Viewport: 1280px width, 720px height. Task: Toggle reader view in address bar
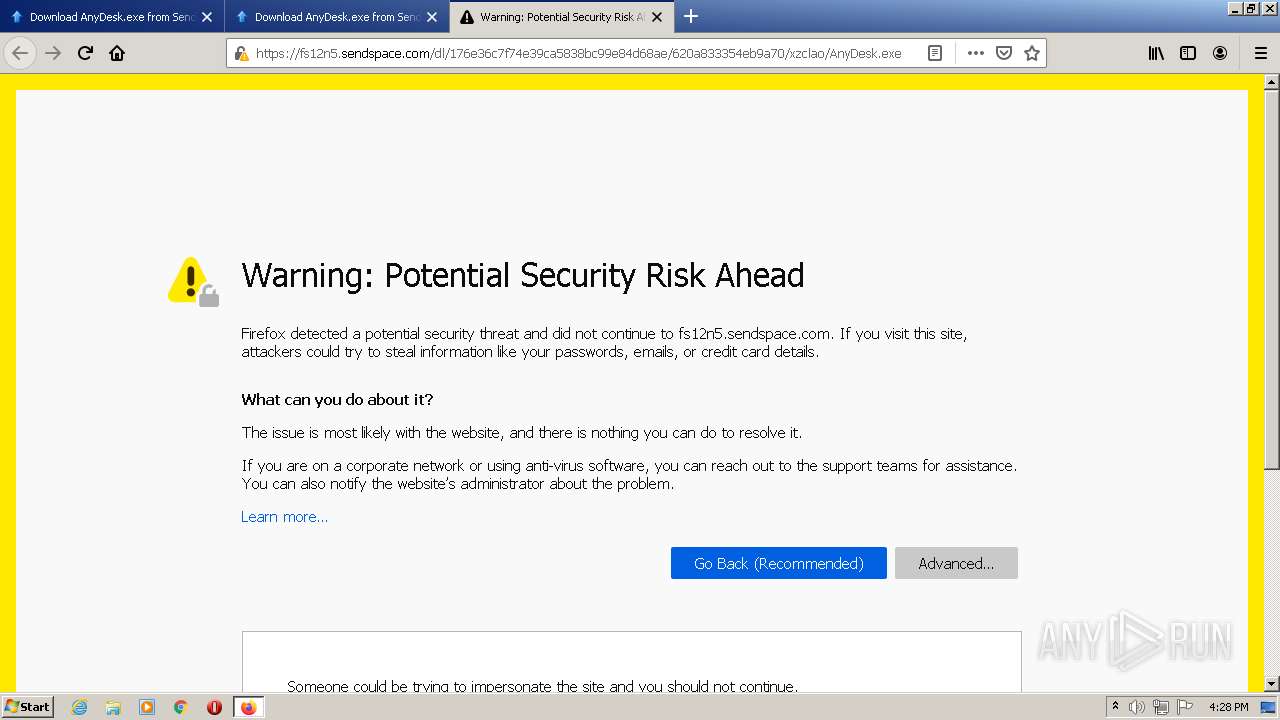tap(935, 53)
